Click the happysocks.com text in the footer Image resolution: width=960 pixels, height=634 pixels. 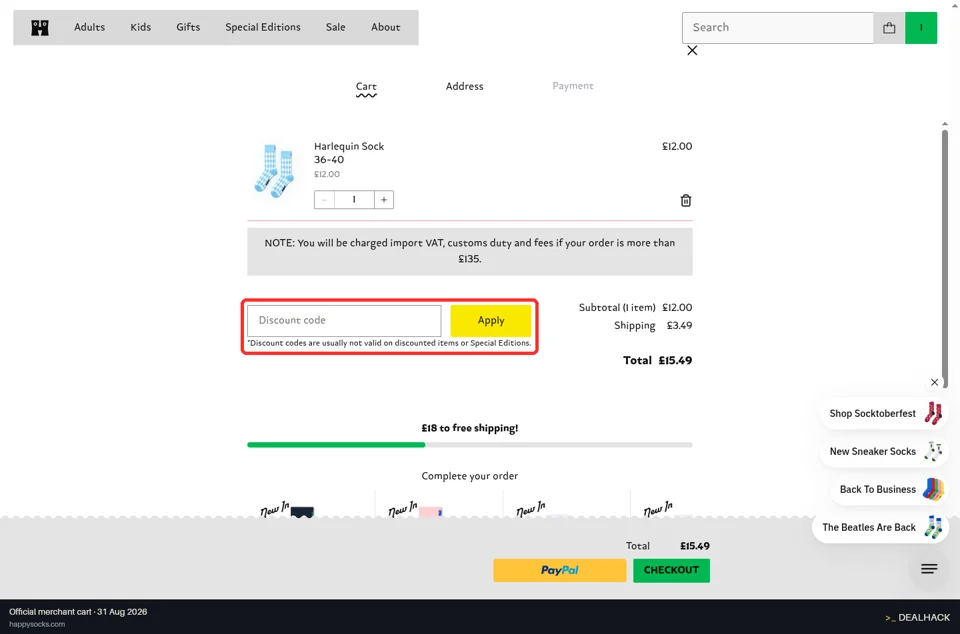[37, 624]
